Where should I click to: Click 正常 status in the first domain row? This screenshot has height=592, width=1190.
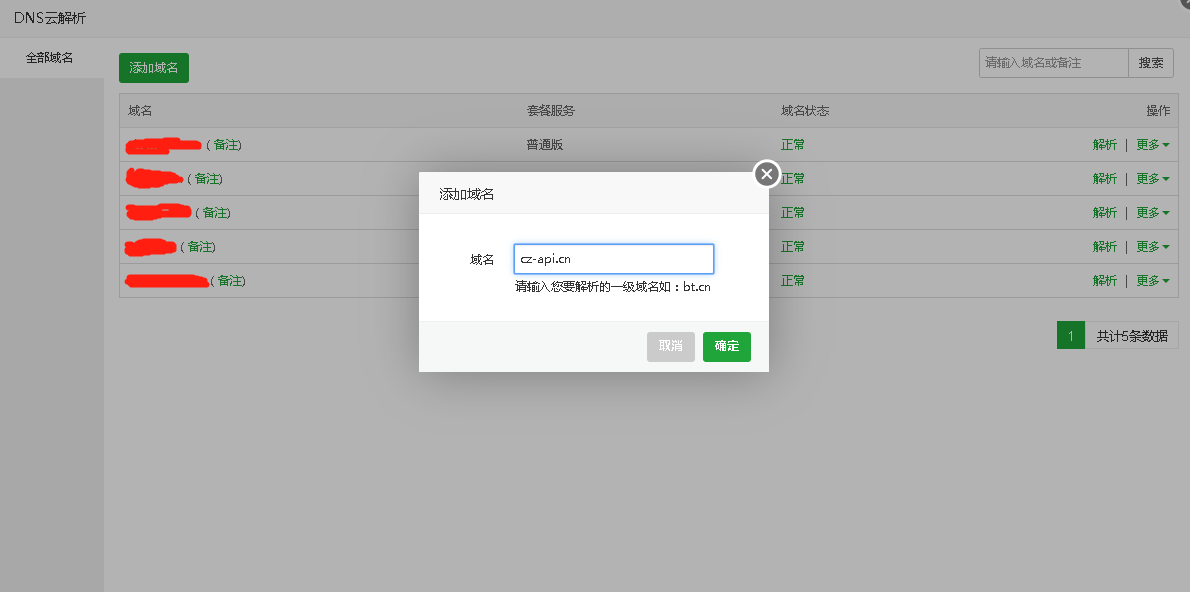pyautogui.click(x=792, y=144)
